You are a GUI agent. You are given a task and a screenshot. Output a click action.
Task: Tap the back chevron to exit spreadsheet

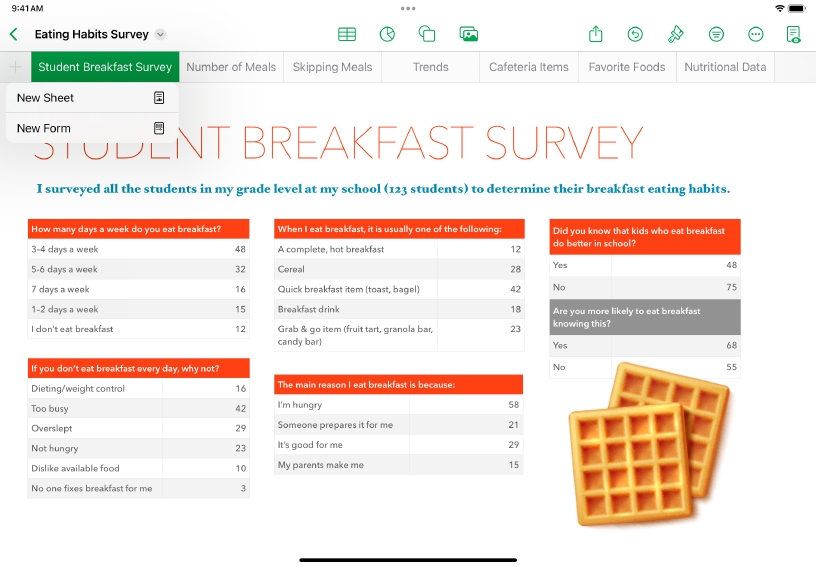(14, 34)
